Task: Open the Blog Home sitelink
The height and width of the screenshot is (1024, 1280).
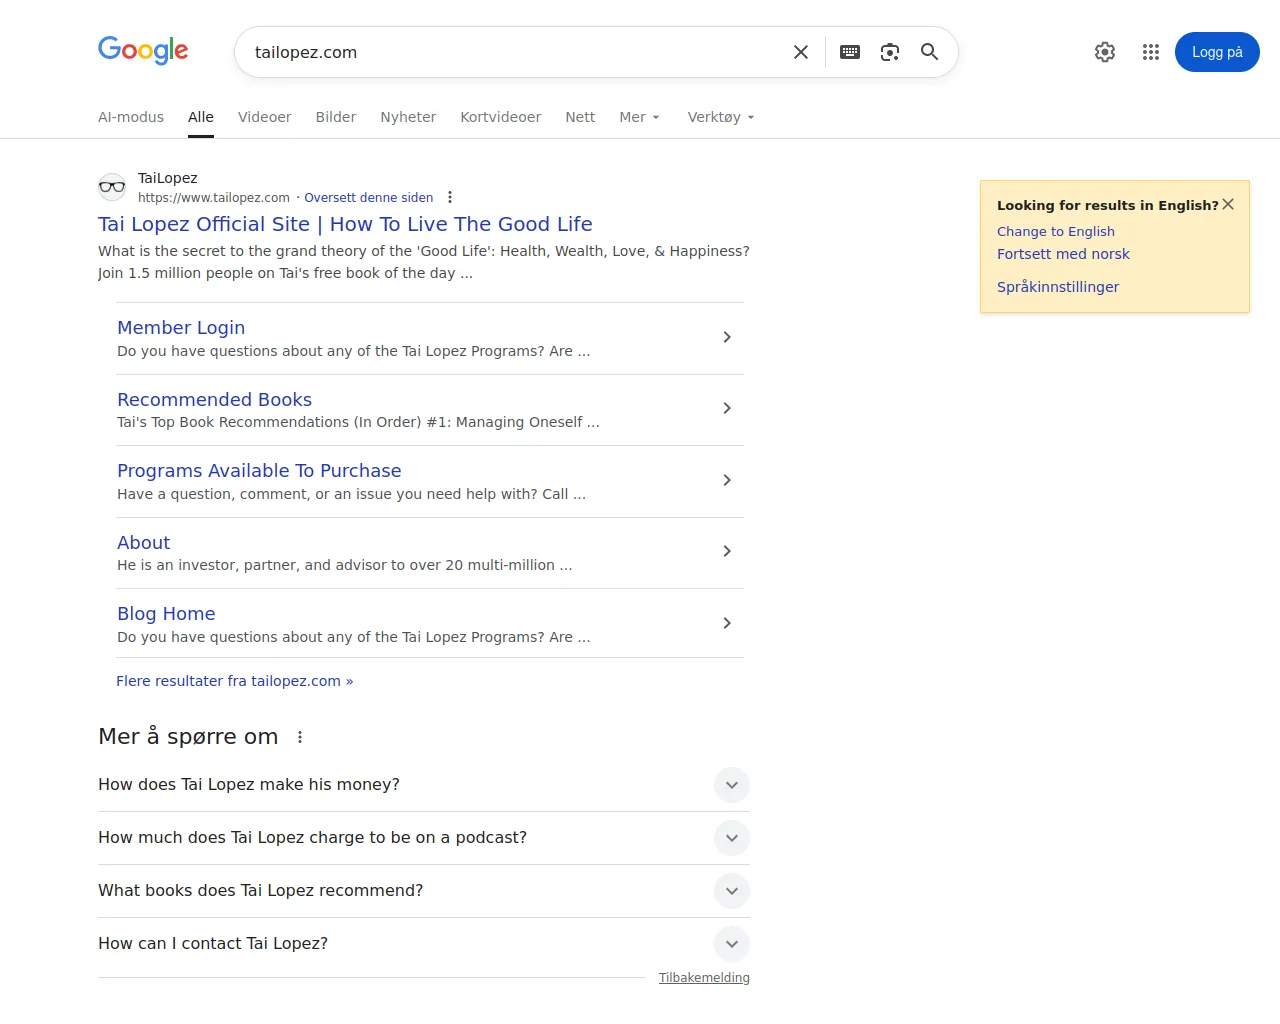Action: click(166, 614)
